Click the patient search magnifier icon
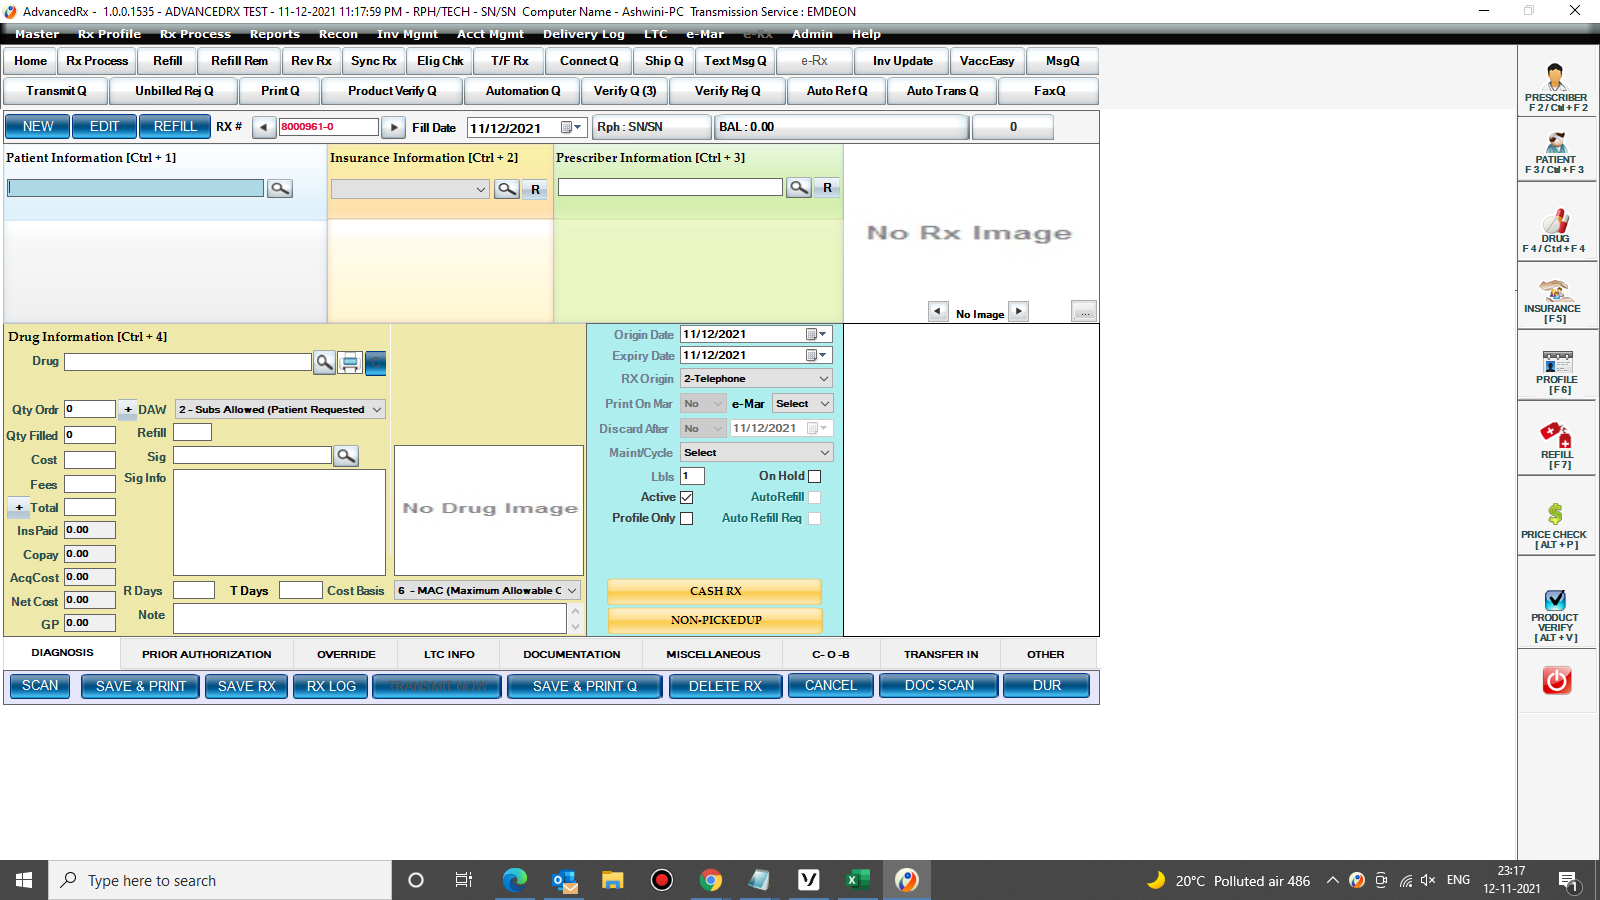Viewport: 1600px width, 900px height. (x=279, y=188)
